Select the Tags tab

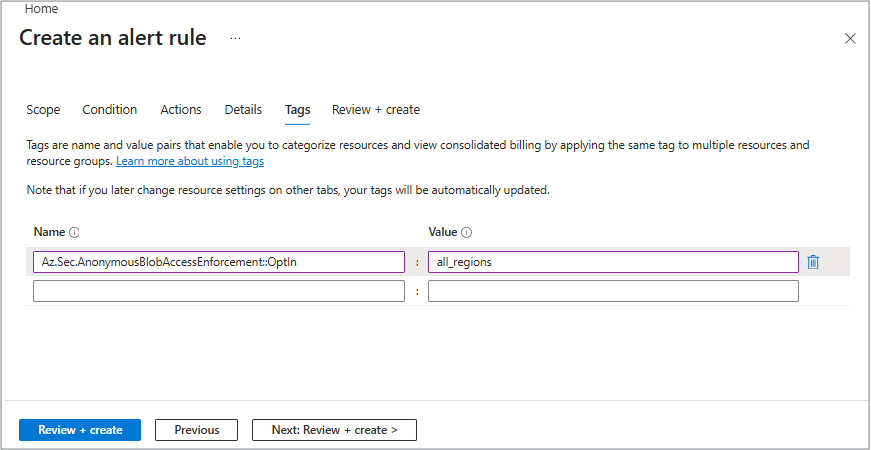point(297,110)
